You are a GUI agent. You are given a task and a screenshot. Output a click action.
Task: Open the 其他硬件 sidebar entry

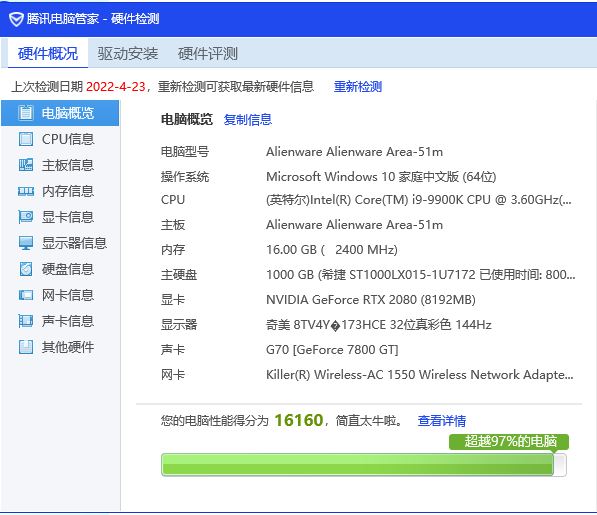(x=60, y=347)
